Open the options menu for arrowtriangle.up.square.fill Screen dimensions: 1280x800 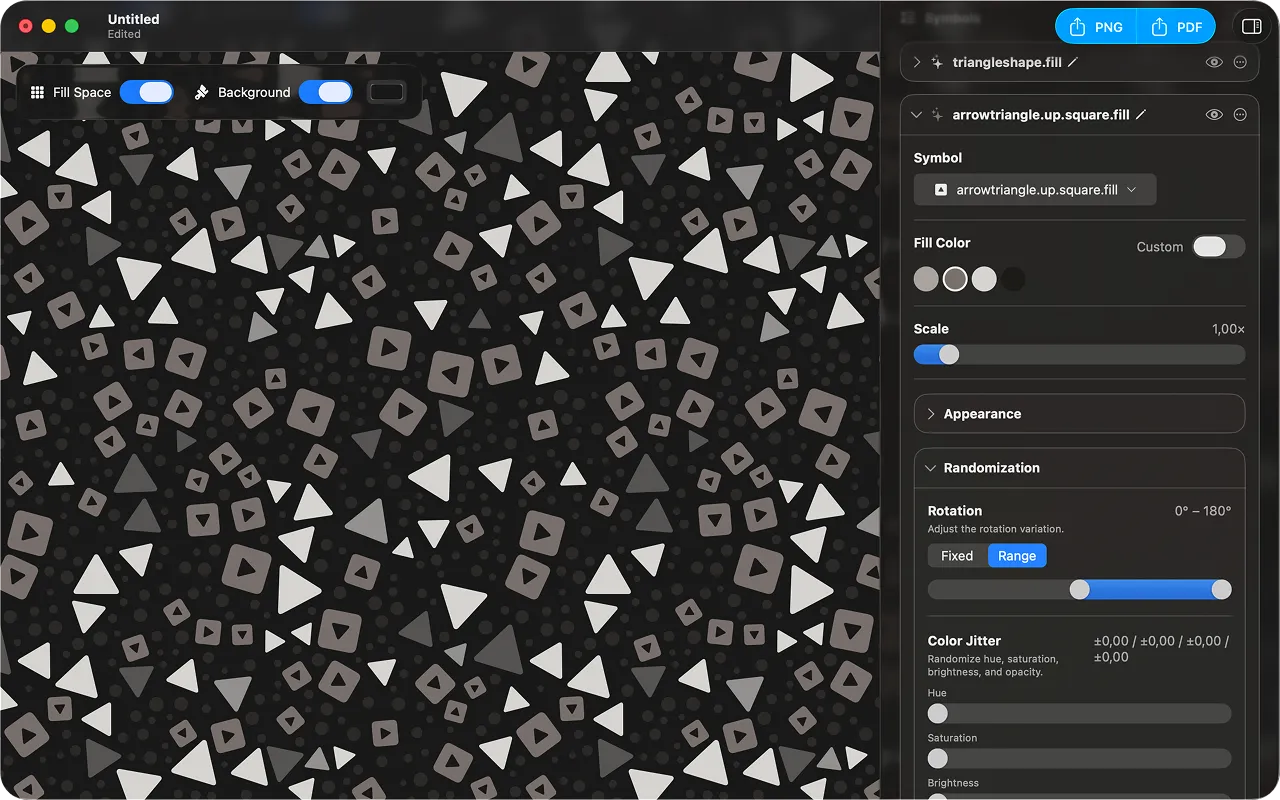click(x=1240, y=114)
